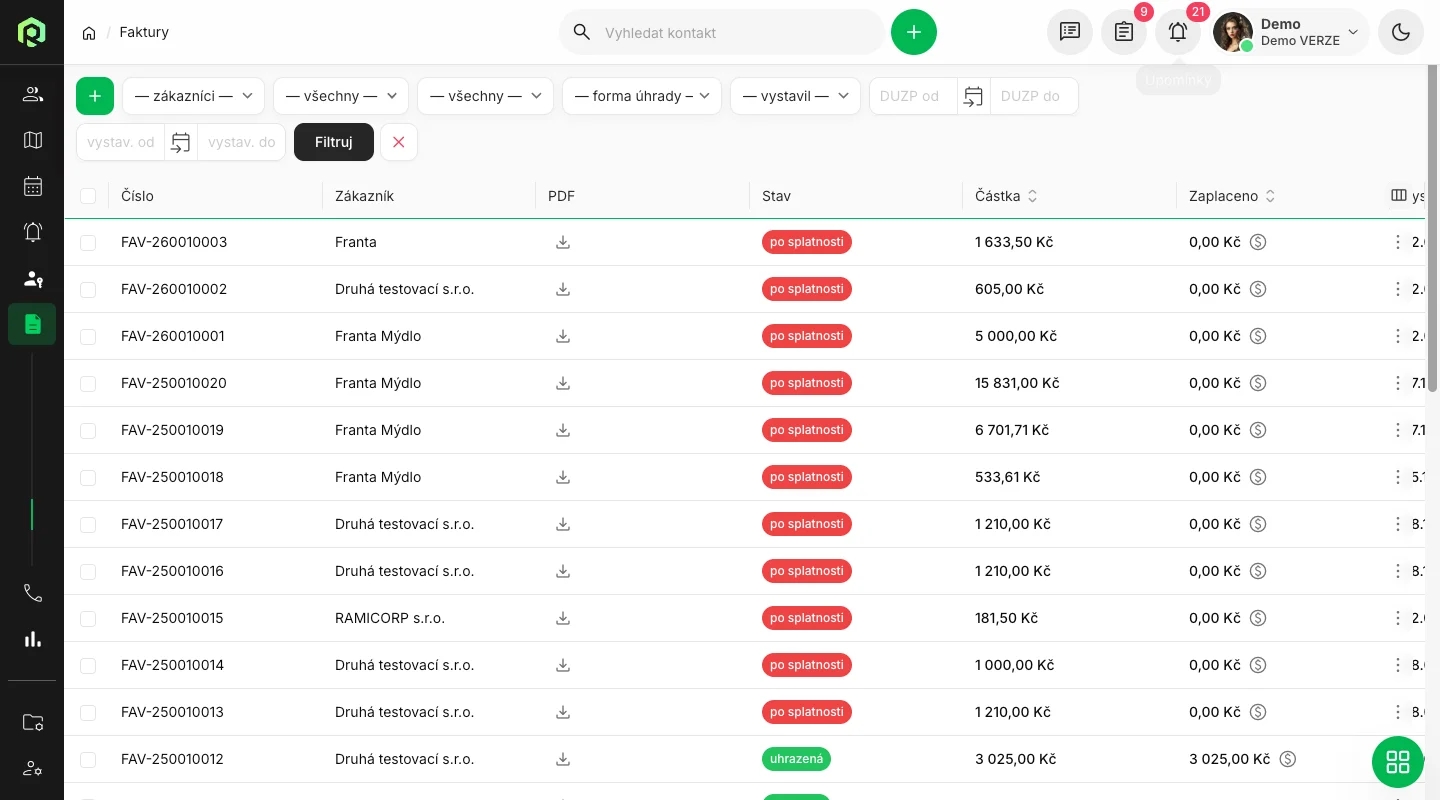Screen dimensions: 1440x800
Task: Open the tasks clipboard icon with badge
Action: (1124, 32)
